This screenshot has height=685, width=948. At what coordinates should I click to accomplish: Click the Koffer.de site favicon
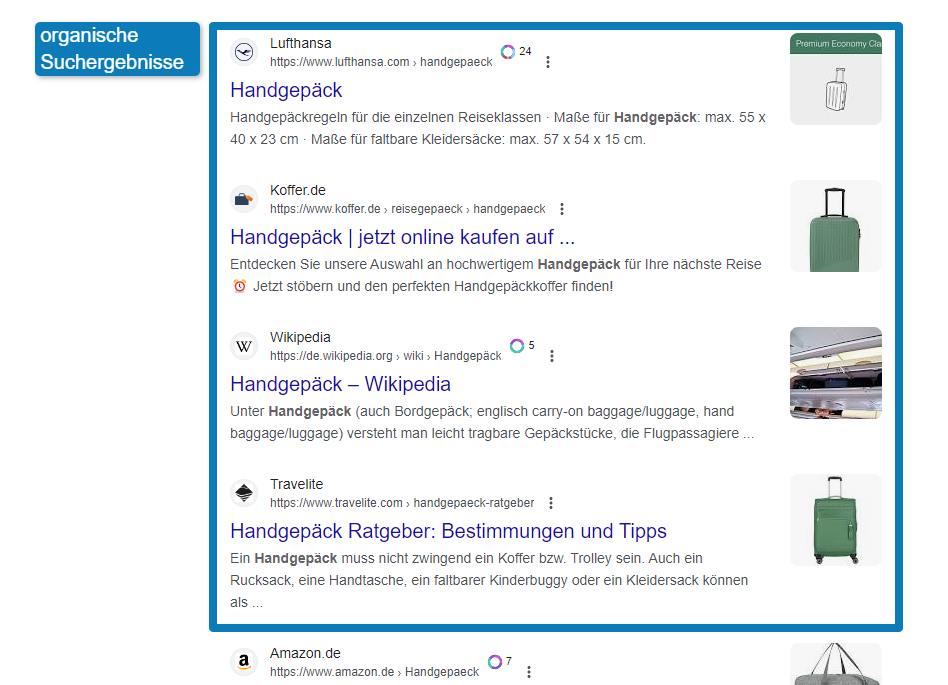(x=244, y=199)
